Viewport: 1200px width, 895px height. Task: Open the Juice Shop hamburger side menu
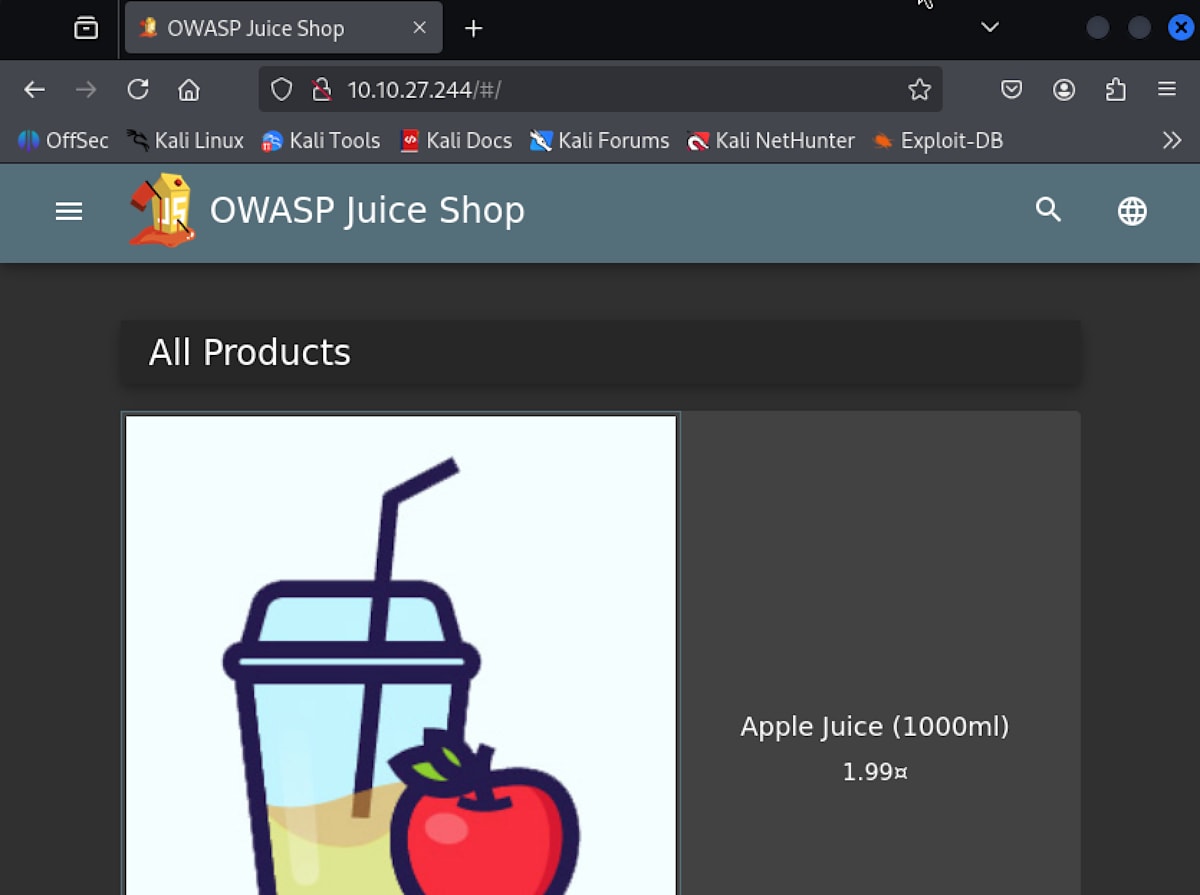pyautogui.click(x=69, y=211)
